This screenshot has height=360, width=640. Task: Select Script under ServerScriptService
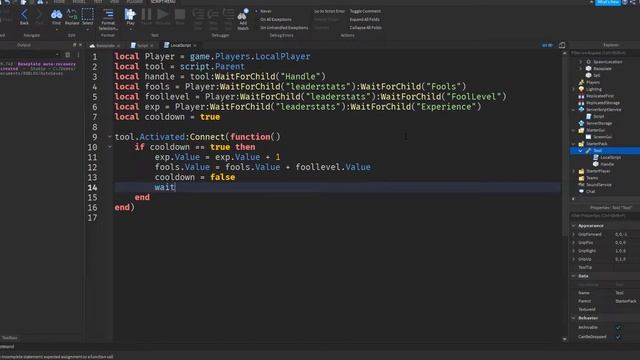[599, 116]
